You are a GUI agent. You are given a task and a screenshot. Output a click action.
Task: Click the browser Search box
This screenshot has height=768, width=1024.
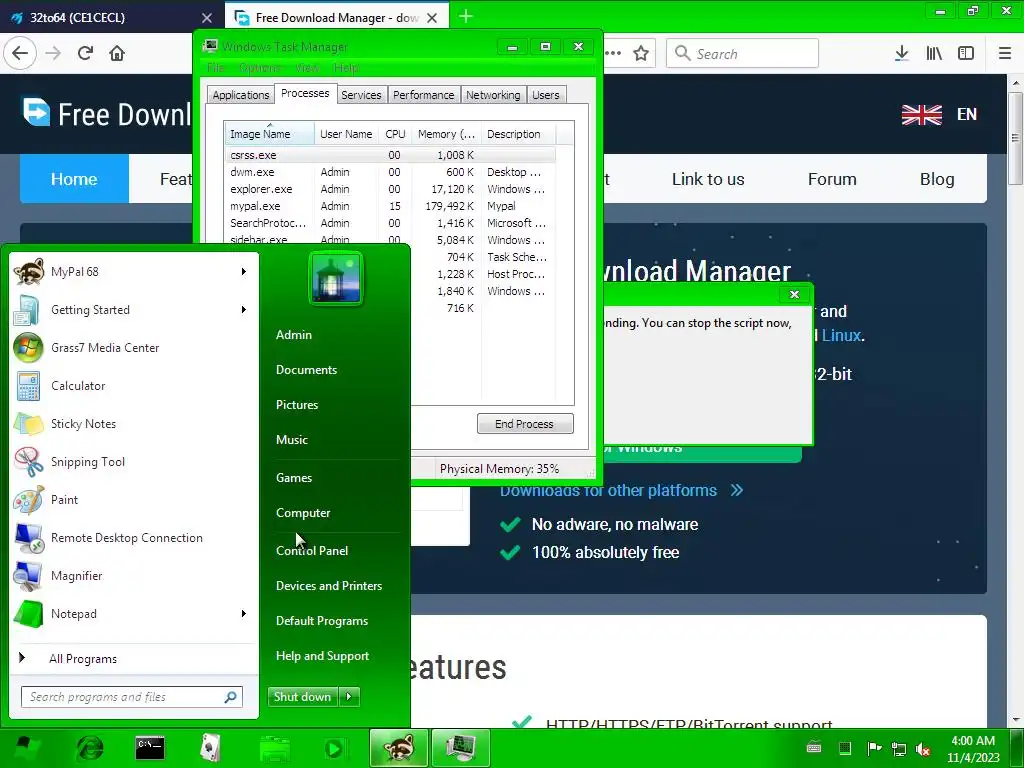(x=742, y=54)
